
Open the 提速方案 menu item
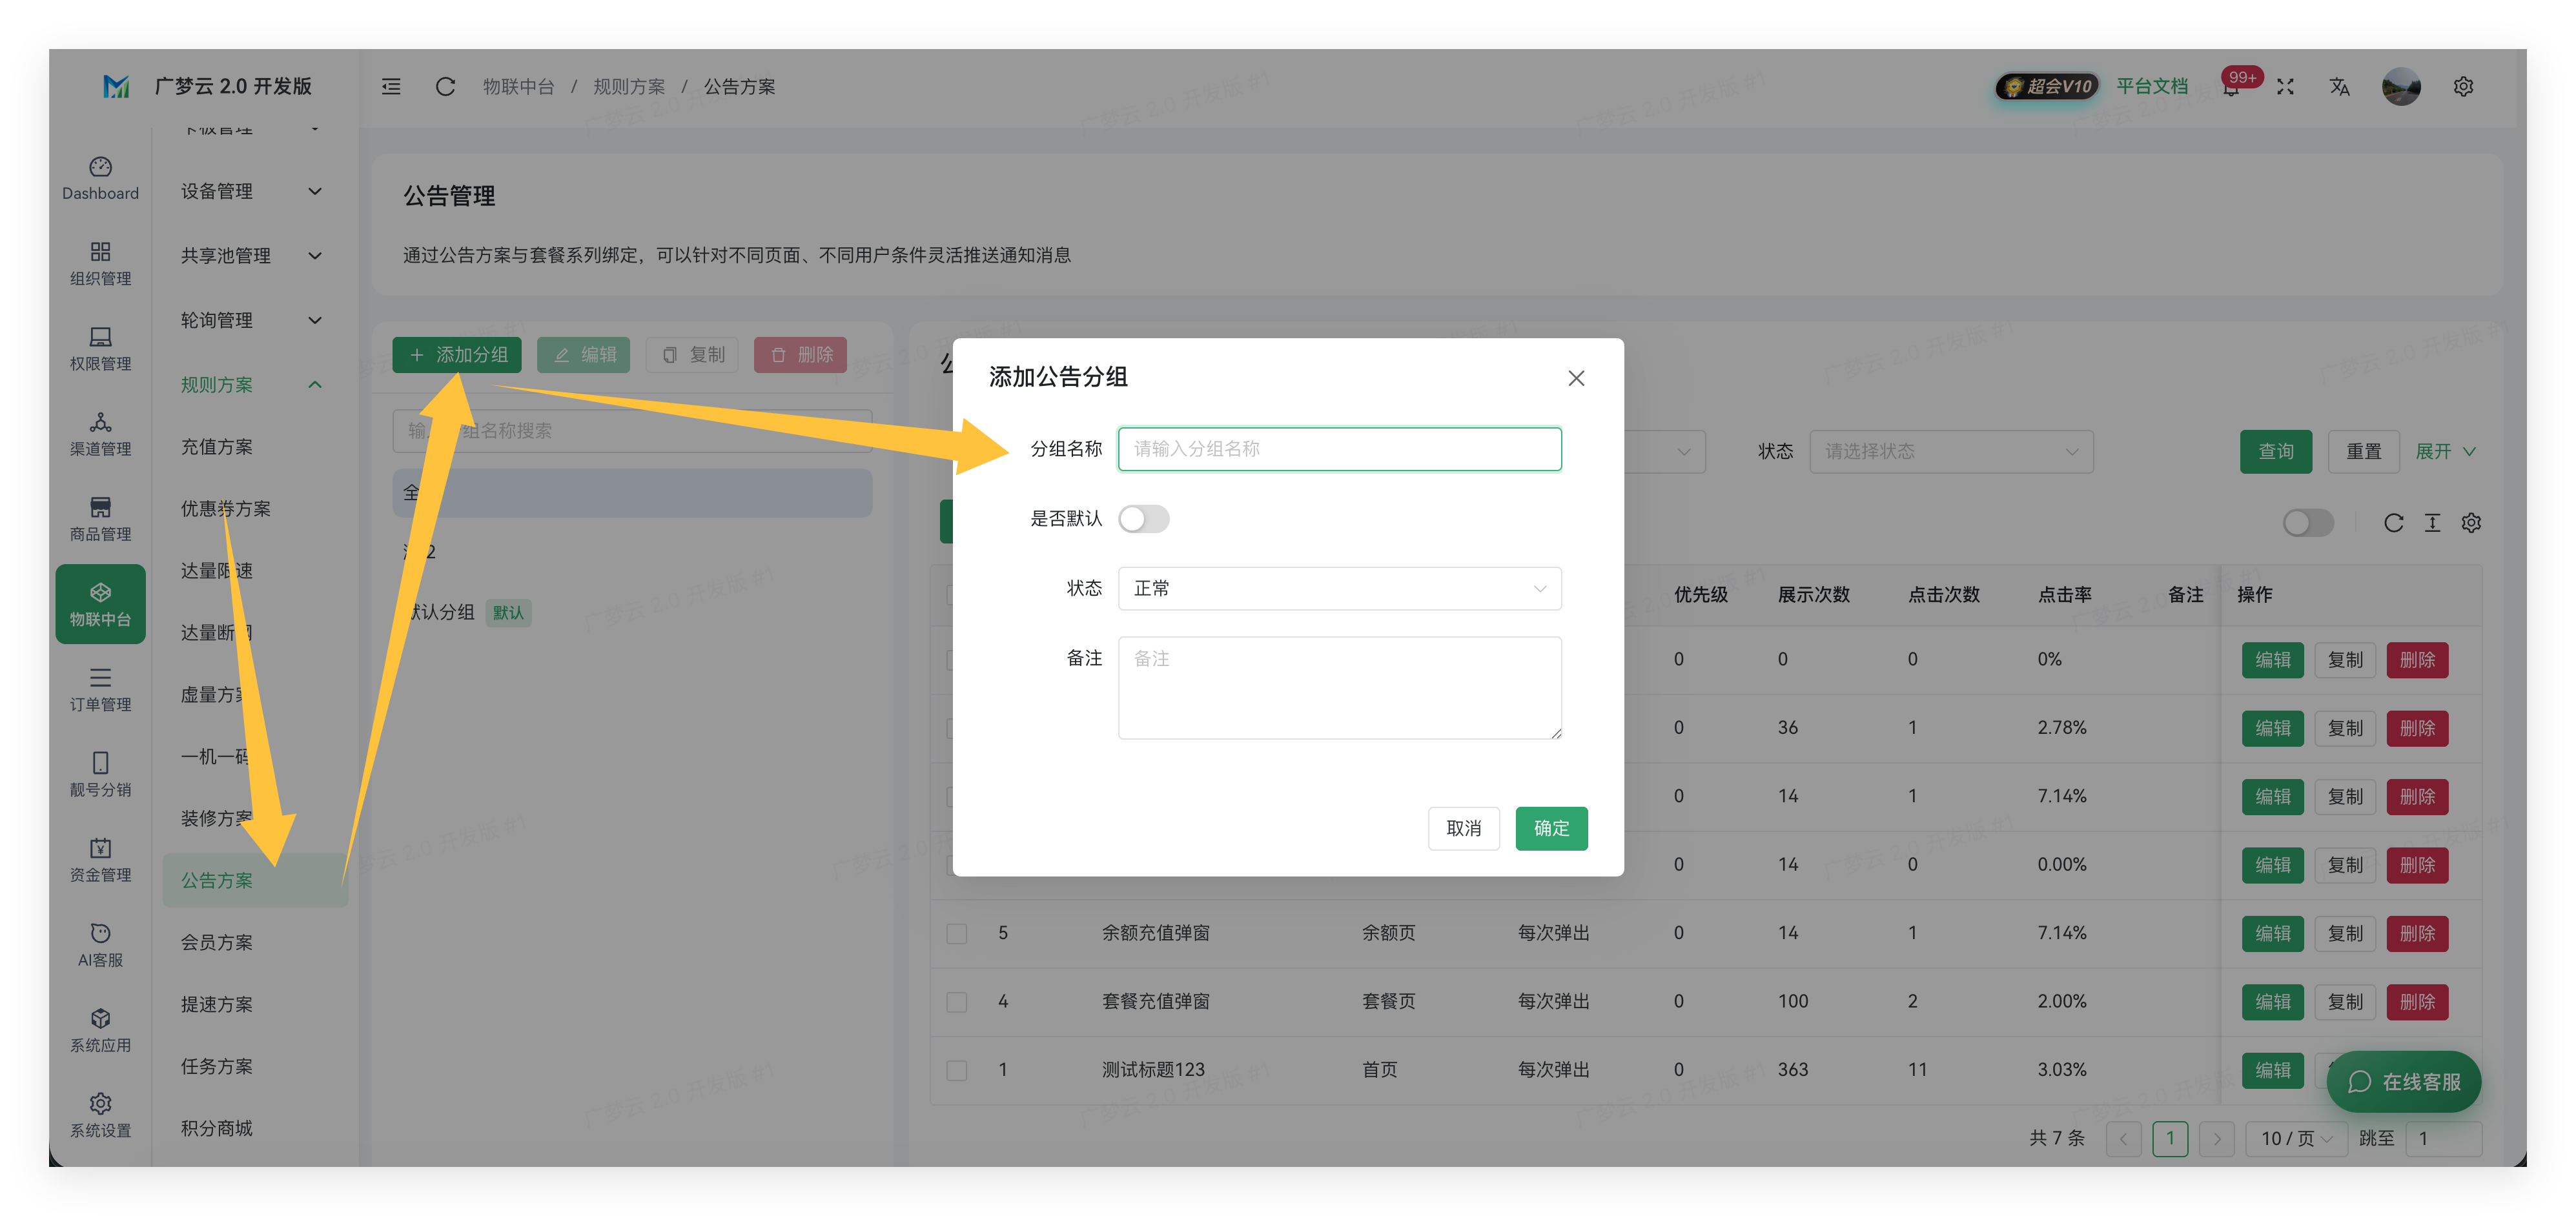[x=216, y=1004]
